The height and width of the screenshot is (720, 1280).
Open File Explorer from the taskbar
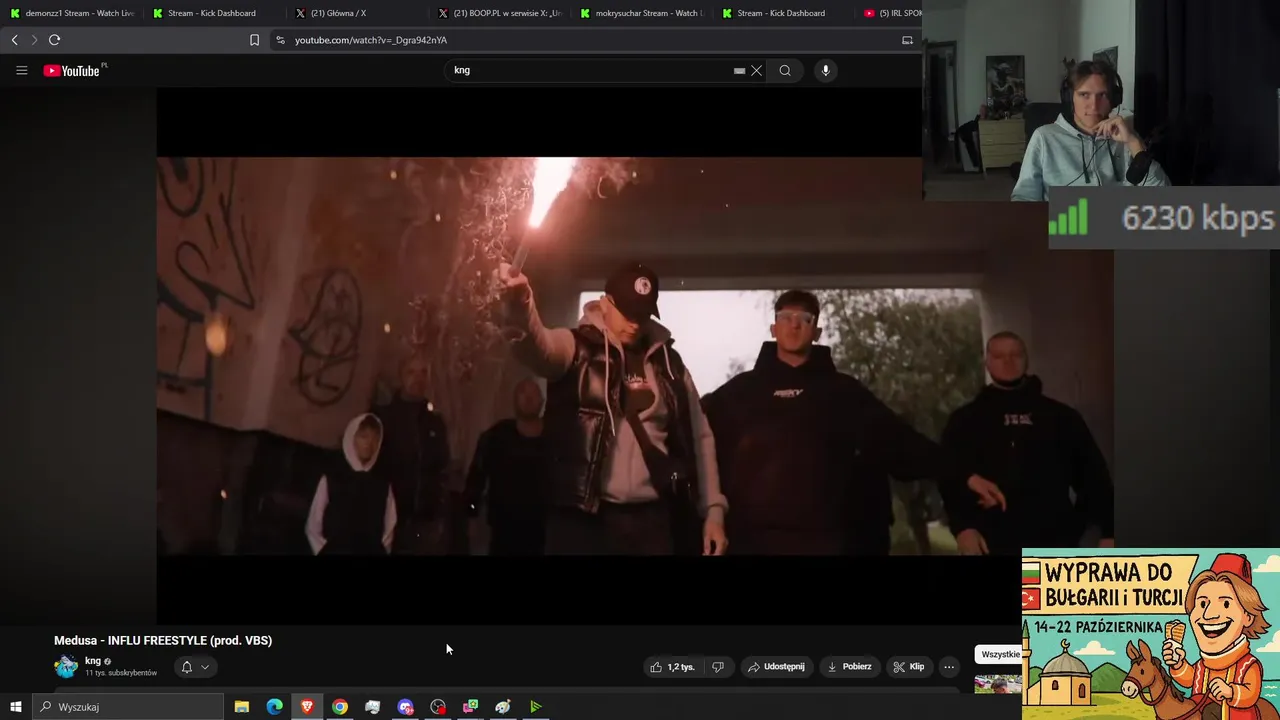click(242, 707)
